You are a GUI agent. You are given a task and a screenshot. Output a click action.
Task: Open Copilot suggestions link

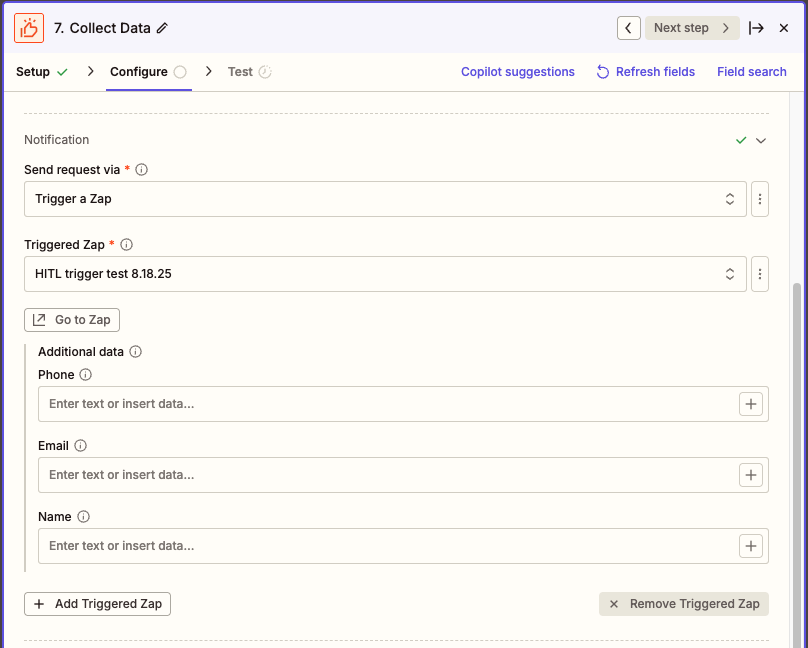click(517, 72)
